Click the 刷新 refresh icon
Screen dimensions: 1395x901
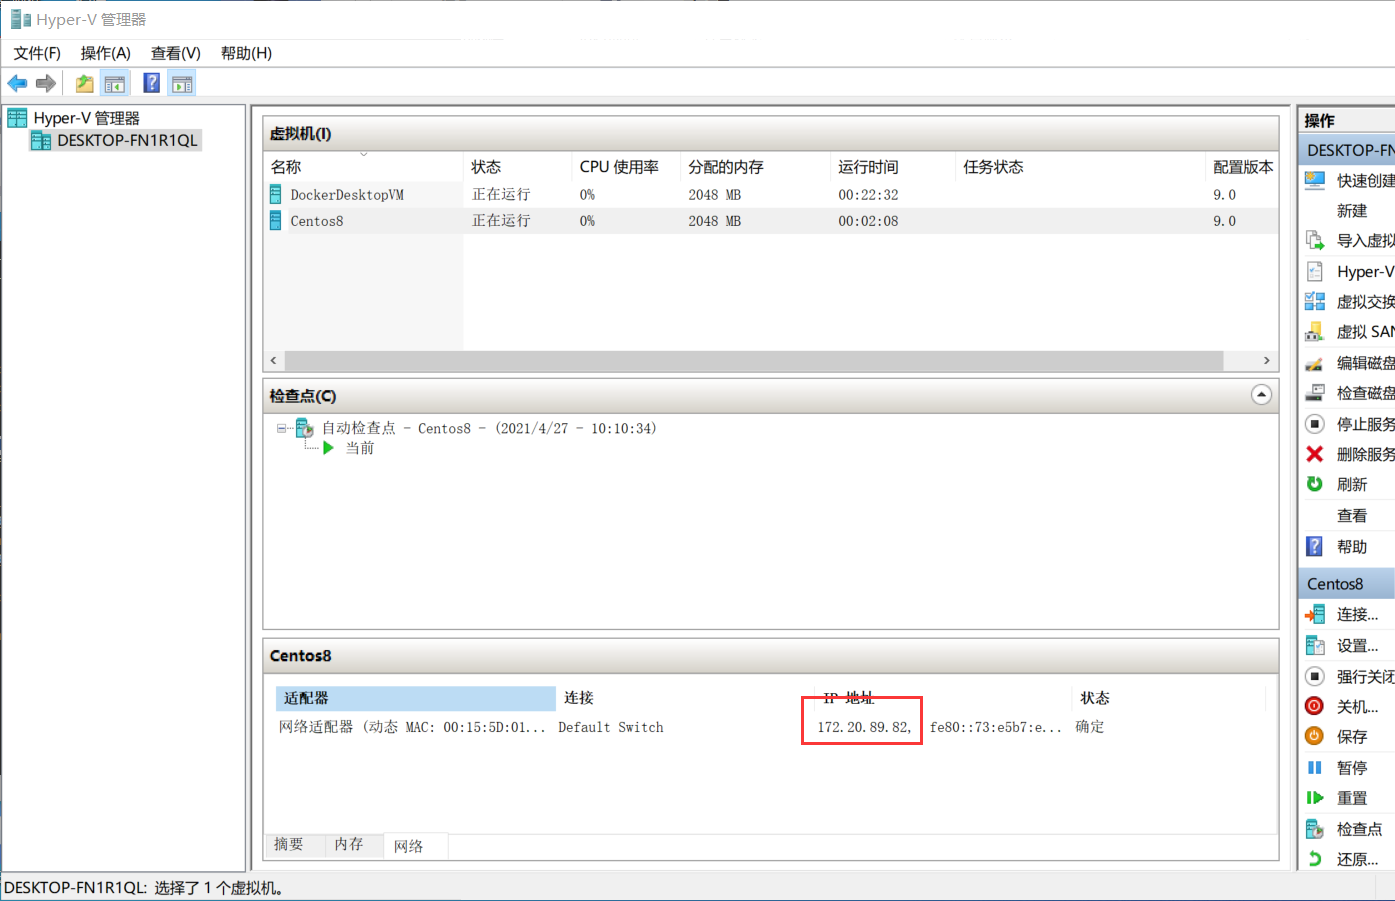pyautogui.click(x=1314, y=483)
